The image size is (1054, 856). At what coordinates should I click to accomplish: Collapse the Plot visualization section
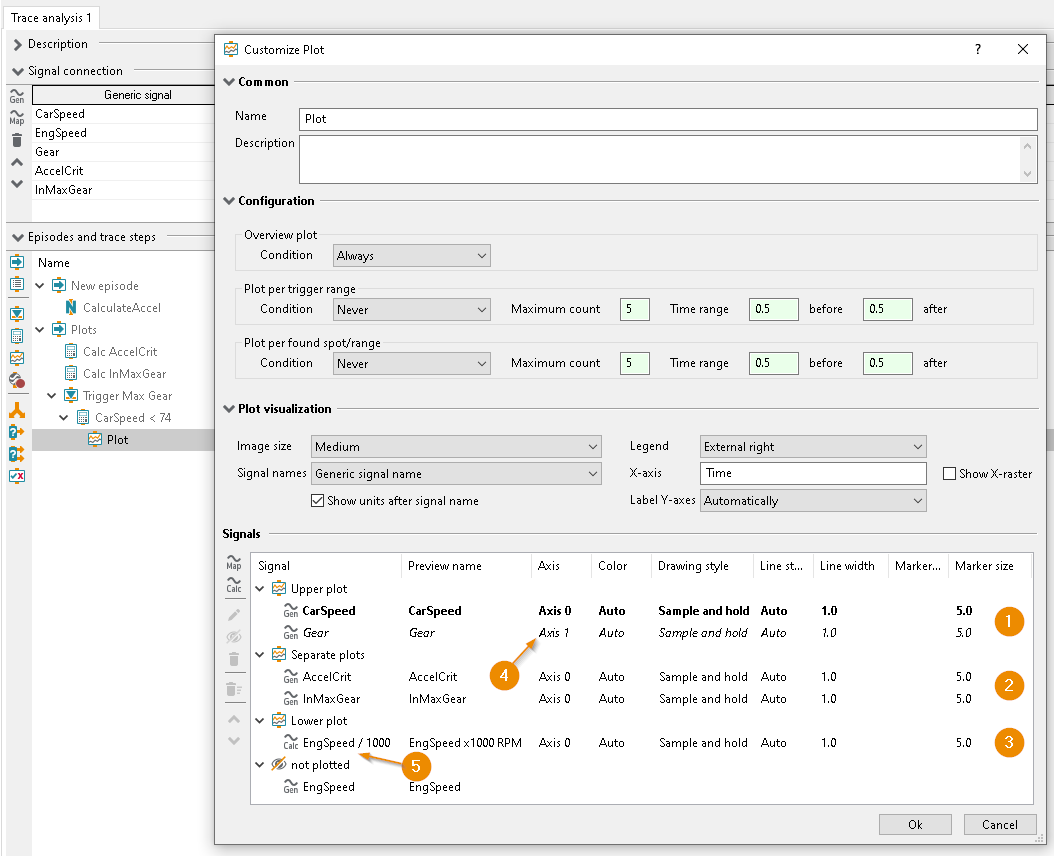229,409
